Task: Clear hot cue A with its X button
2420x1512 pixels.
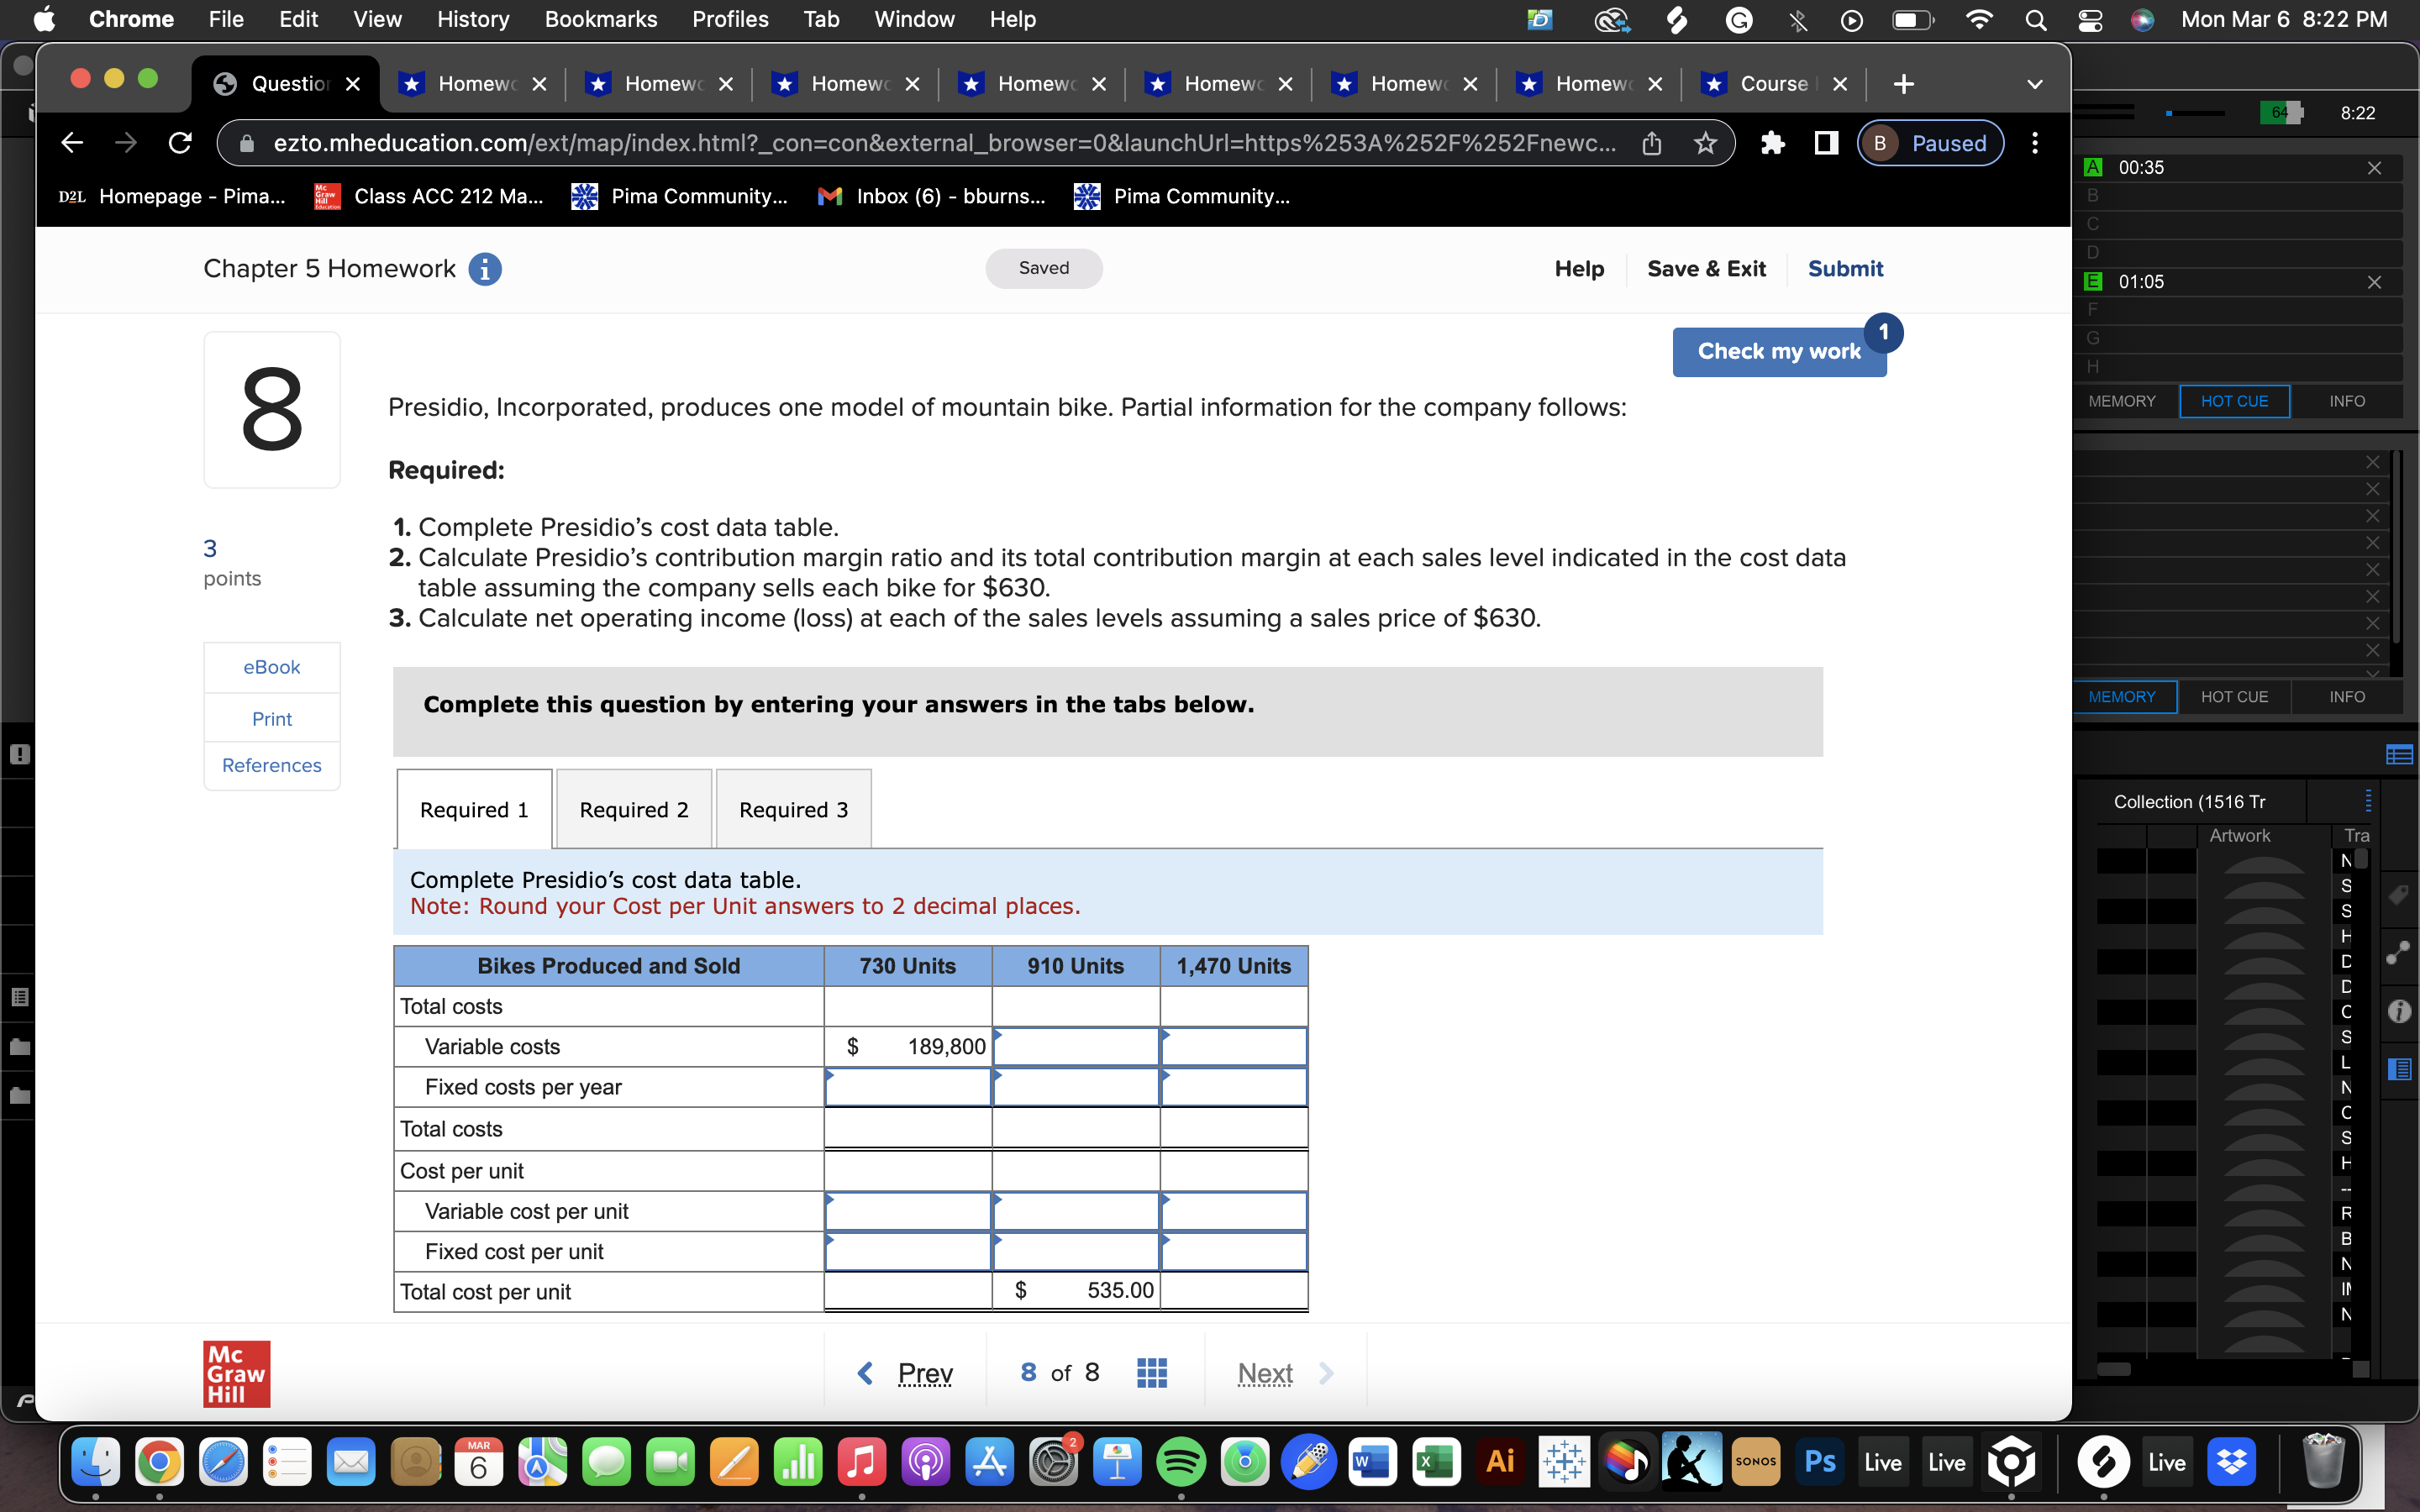Action: pyautogui.click(x=2376, y=168)
